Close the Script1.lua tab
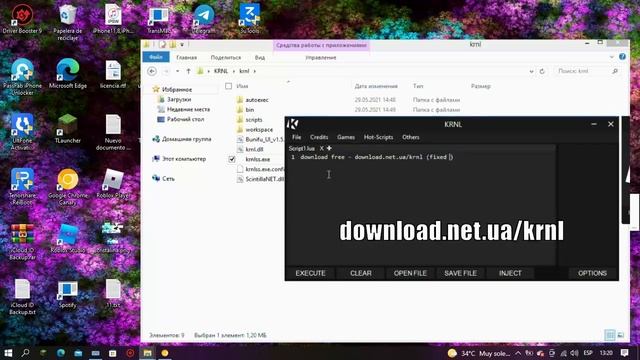 point(322,148)
